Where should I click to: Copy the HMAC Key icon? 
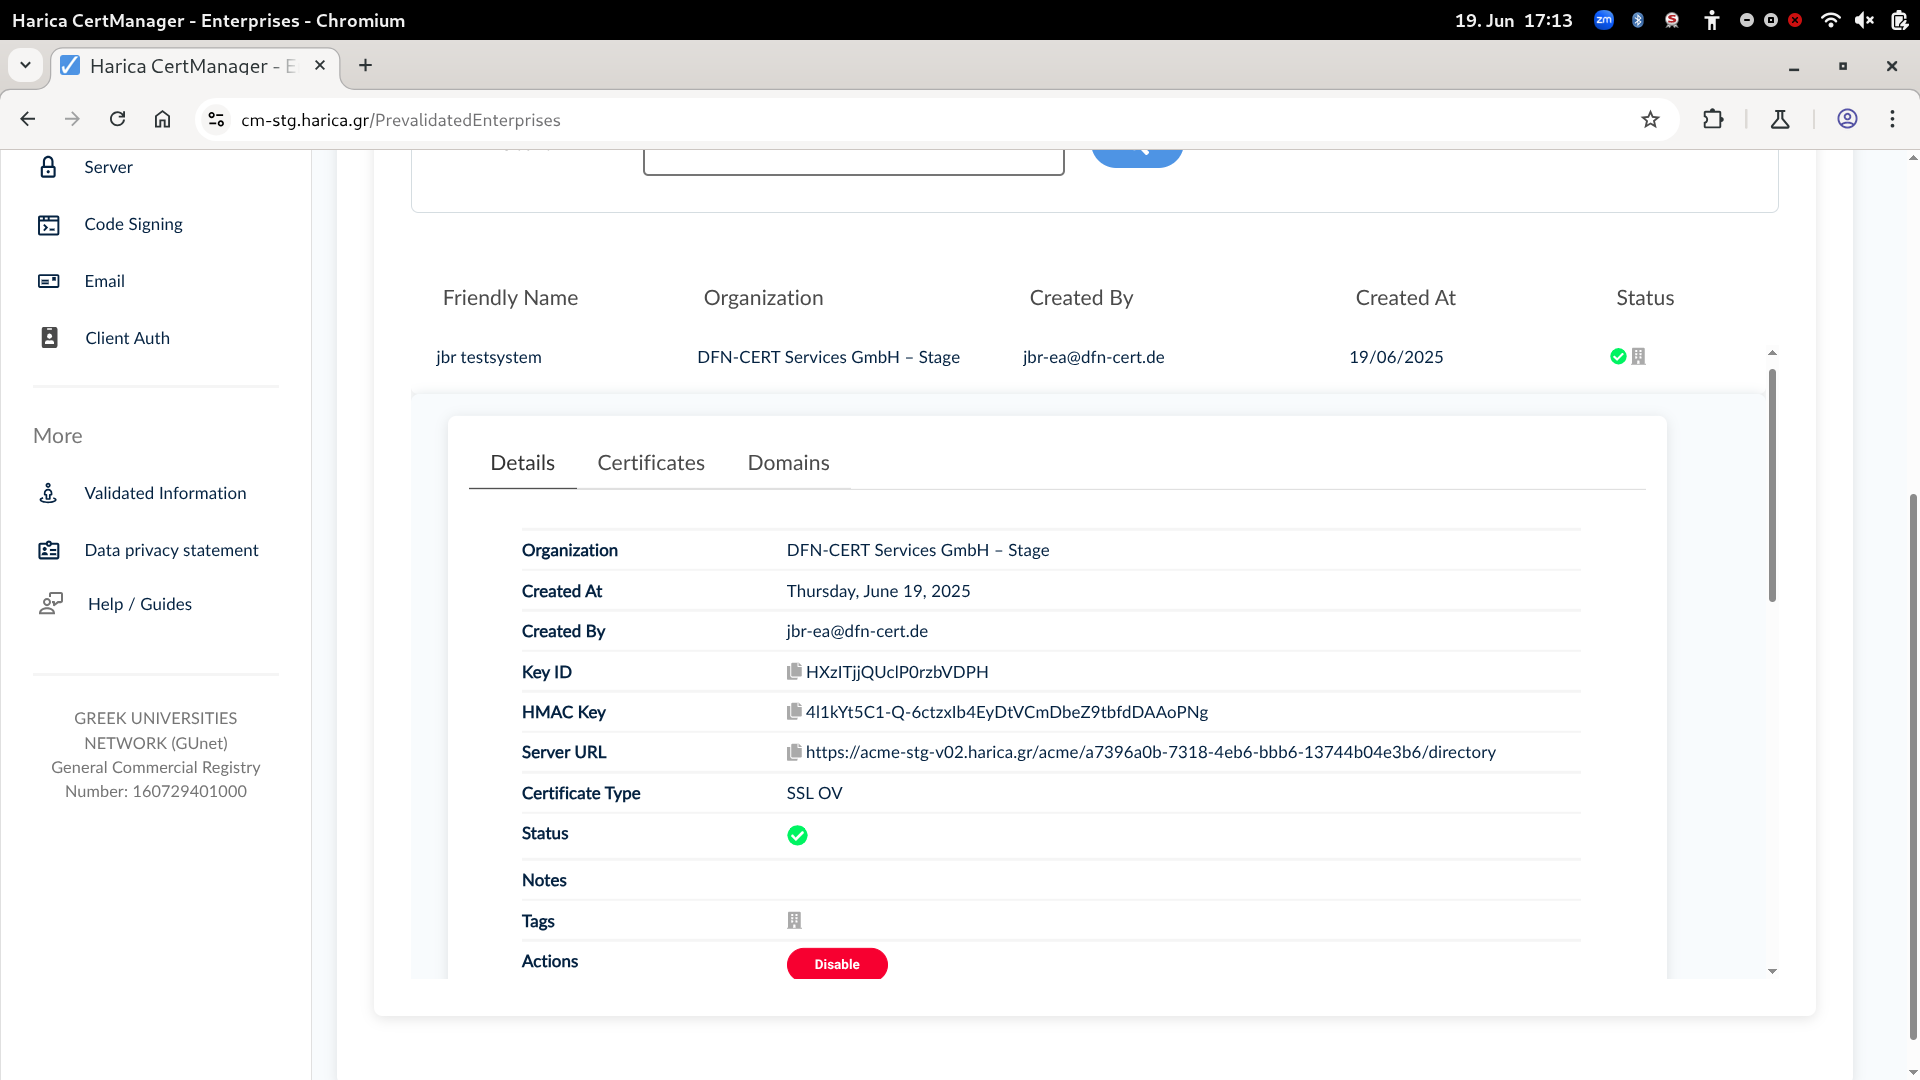(794, 712)
